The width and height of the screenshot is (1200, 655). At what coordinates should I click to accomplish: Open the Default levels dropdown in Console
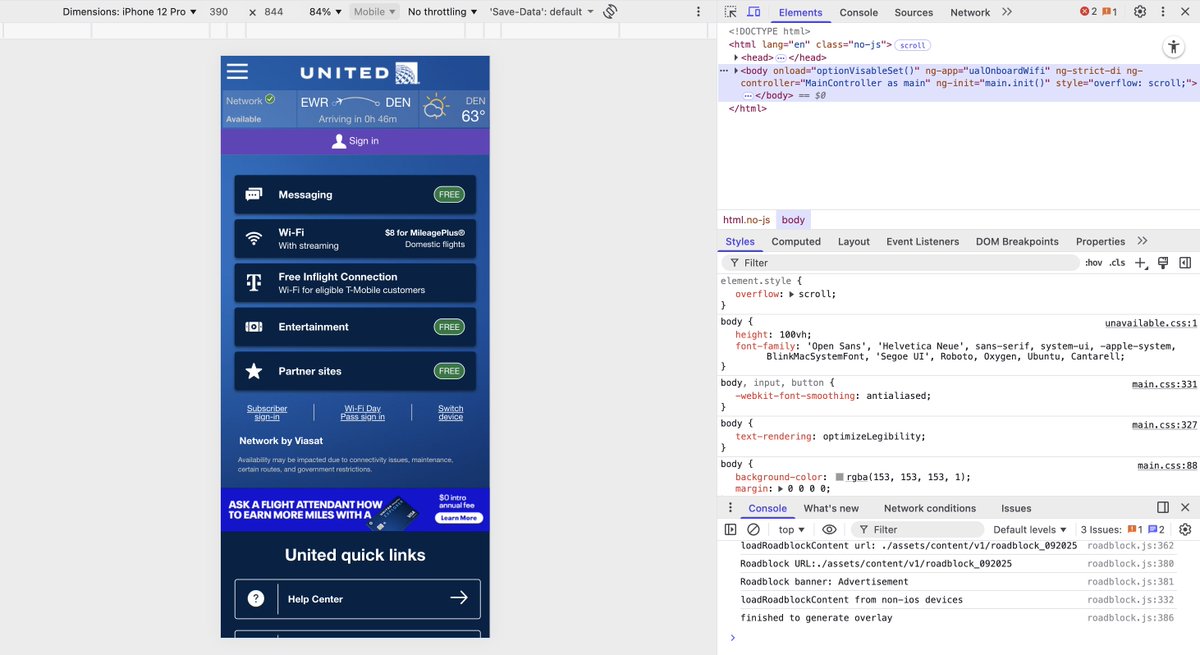[1030, 529]
